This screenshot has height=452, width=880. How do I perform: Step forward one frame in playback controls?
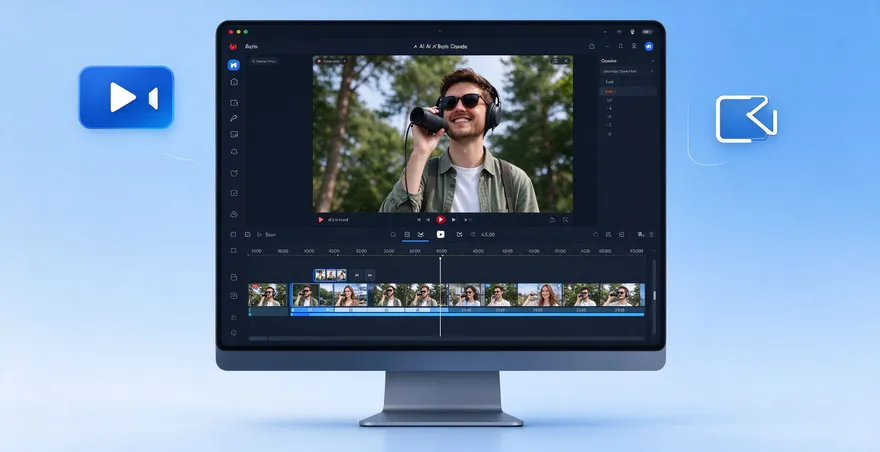pyautogui.click(x=453, y=220)
